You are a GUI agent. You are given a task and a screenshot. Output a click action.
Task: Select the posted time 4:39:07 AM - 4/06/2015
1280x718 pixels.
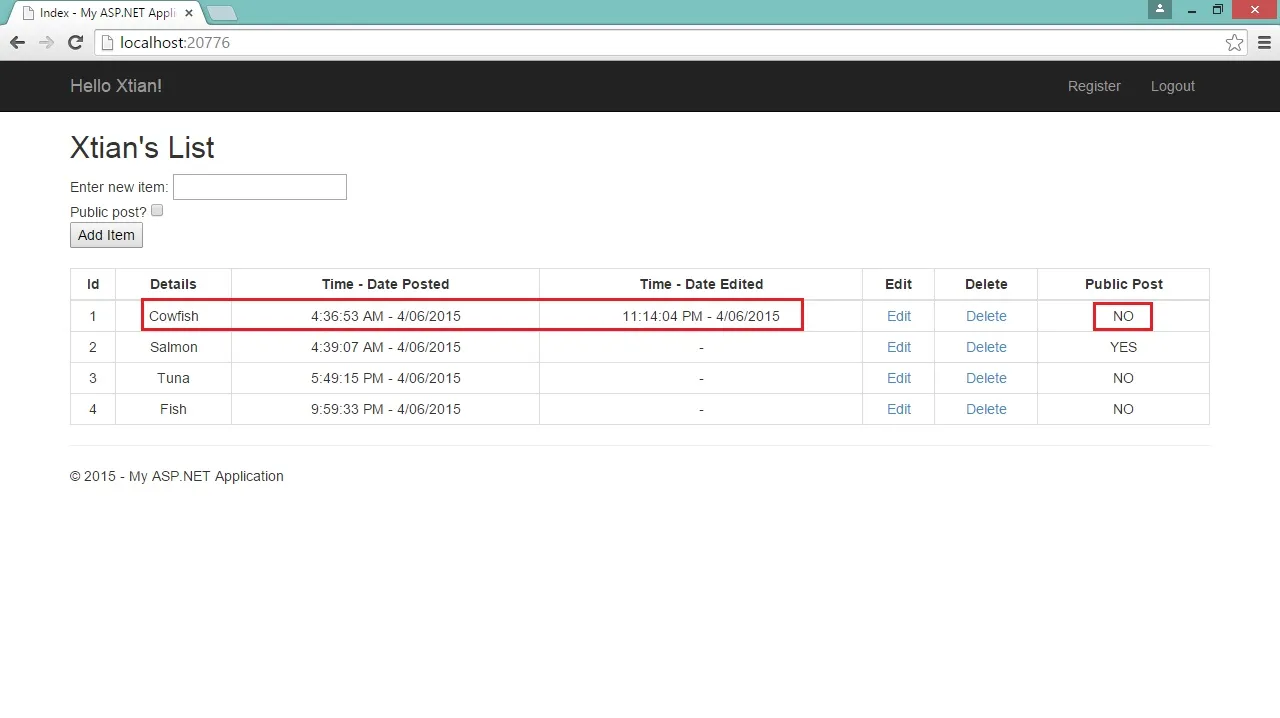click(x=386, y=347)
